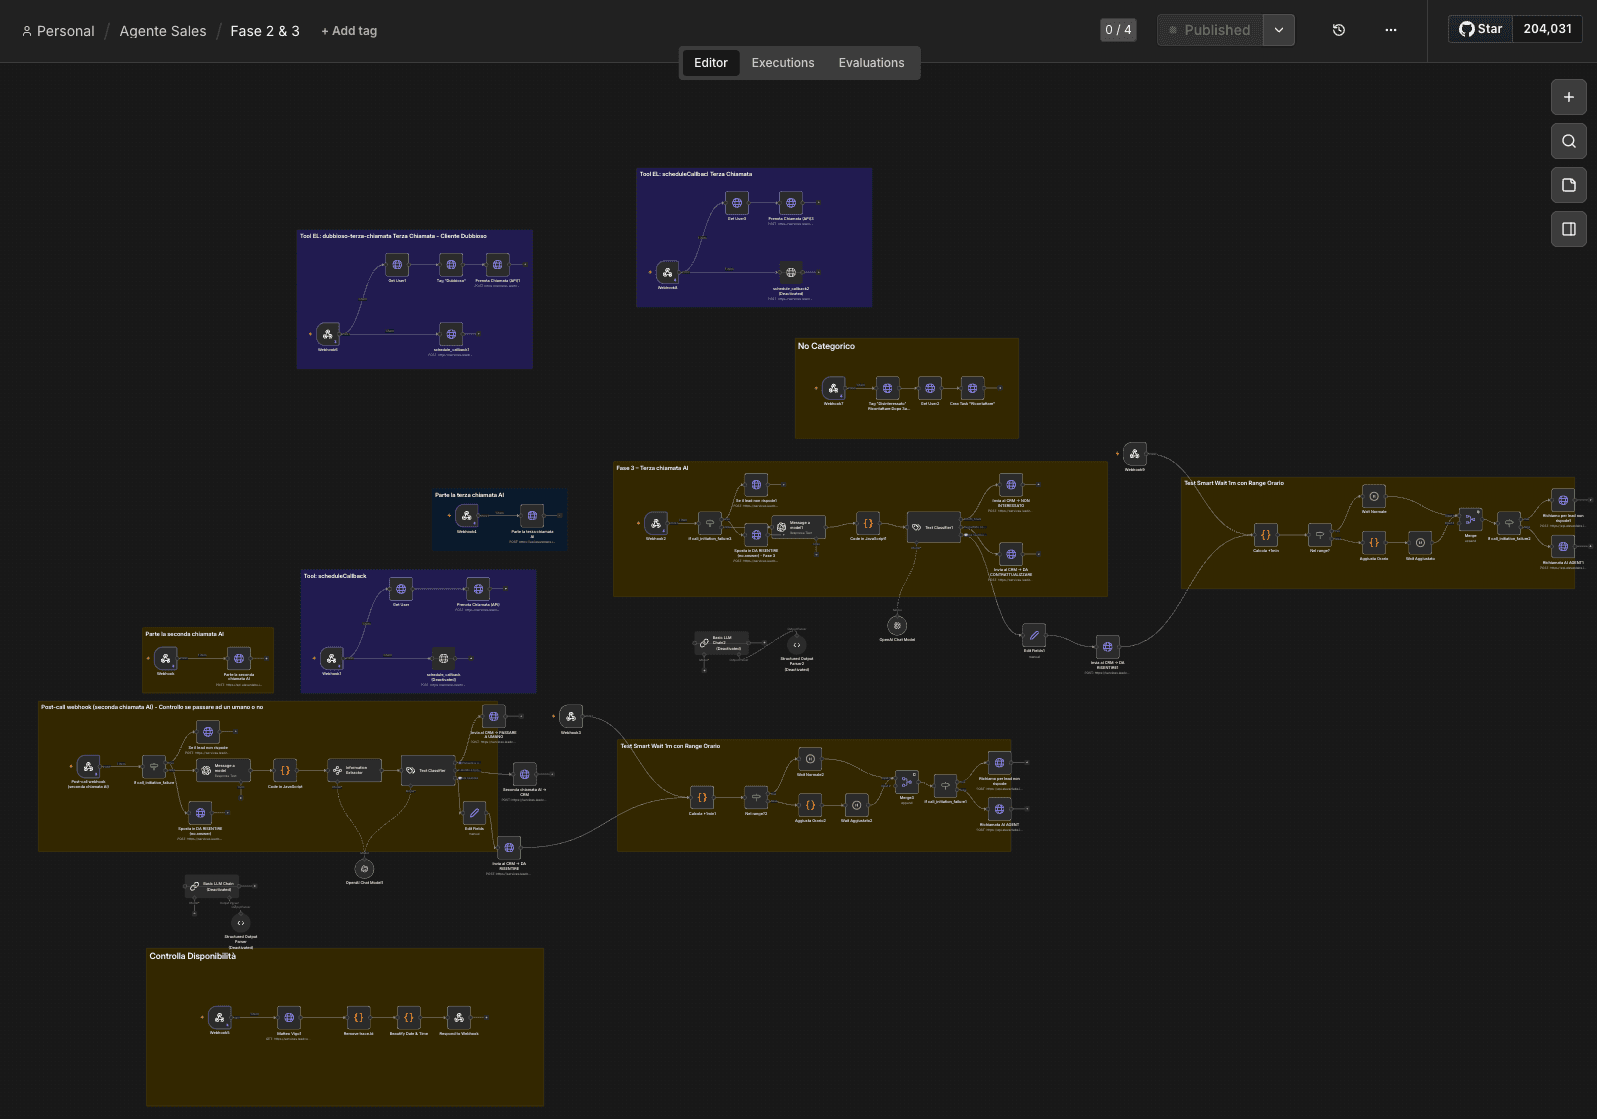Screen dimensions: 1597x1119
Task: Select the Webhook7 node in No Categorico
Action: tap(834, 388)
